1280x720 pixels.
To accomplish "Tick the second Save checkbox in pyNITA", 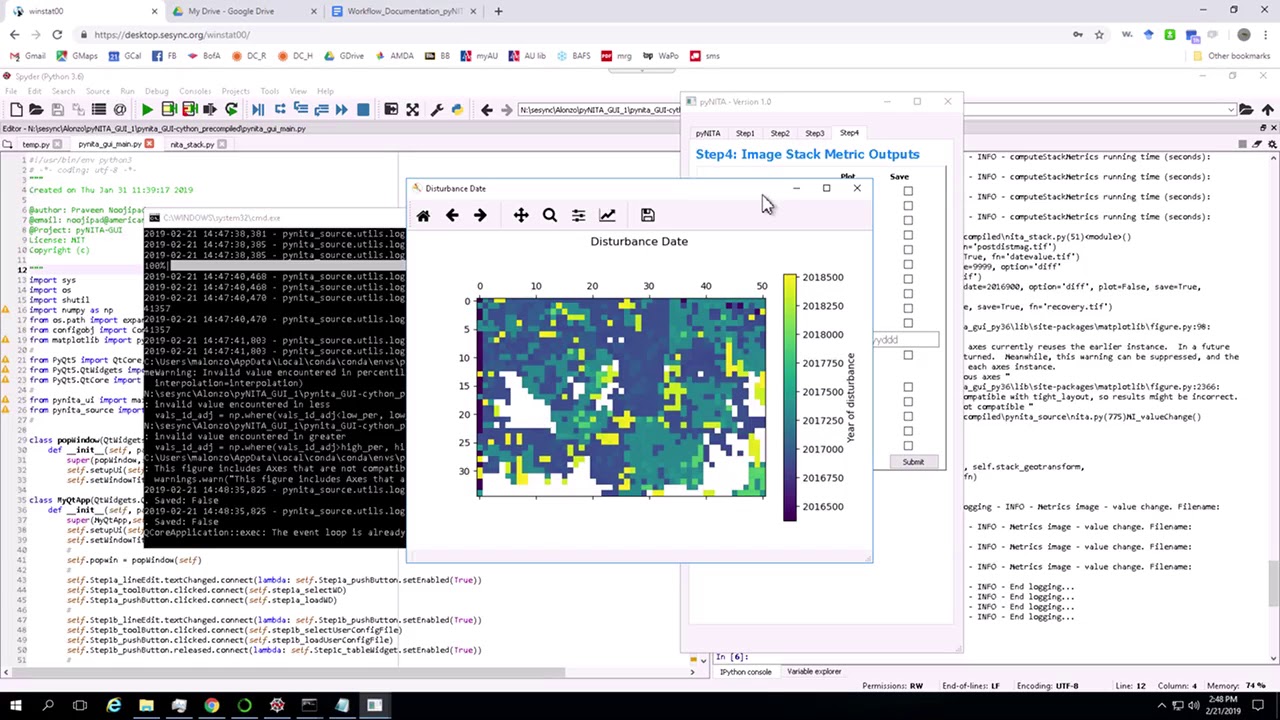I will tap(908, 206).
